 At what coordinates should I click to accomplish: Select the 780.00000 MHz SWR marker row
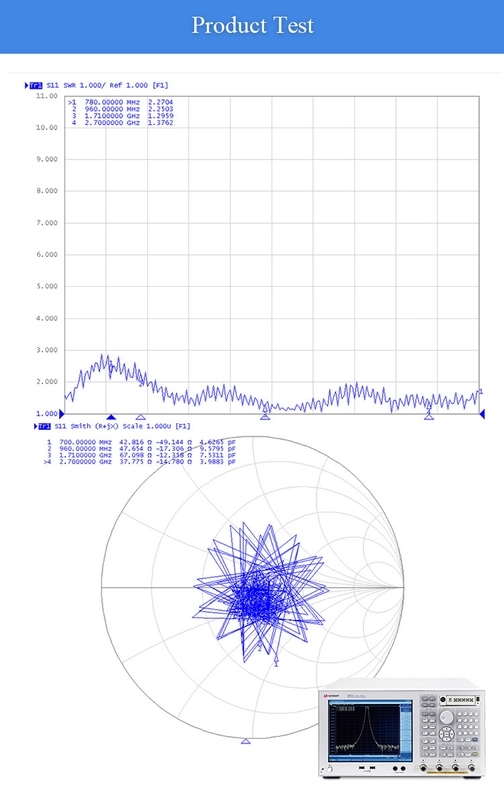pos(120,102)
